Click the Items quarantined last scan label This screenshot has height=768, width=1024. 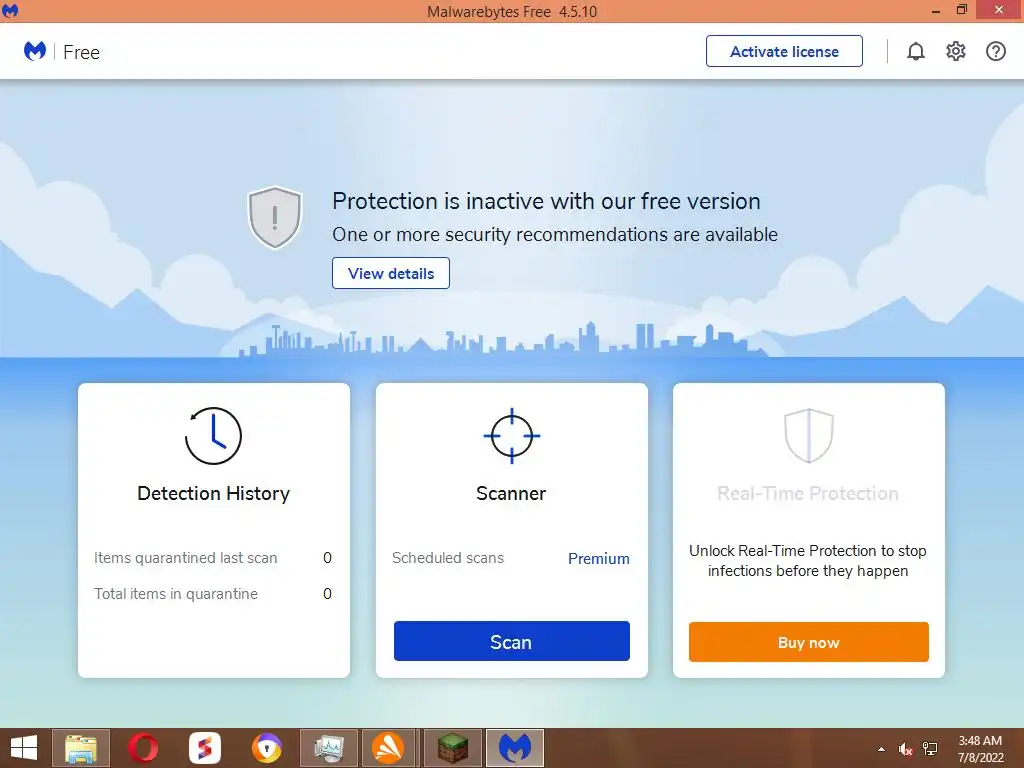click(x=185, y=558)
